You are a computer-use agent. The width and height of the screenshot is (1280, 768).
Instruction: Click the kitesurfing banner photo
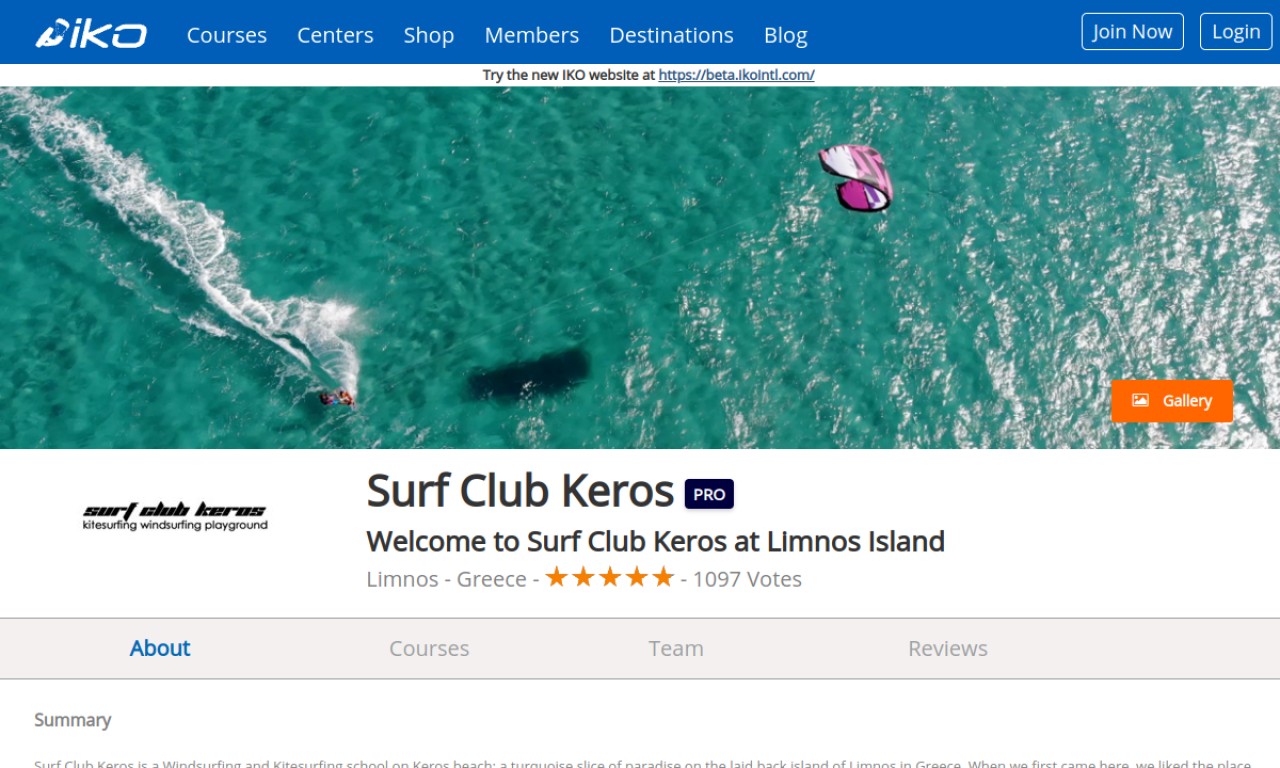(x=640, y=267)
